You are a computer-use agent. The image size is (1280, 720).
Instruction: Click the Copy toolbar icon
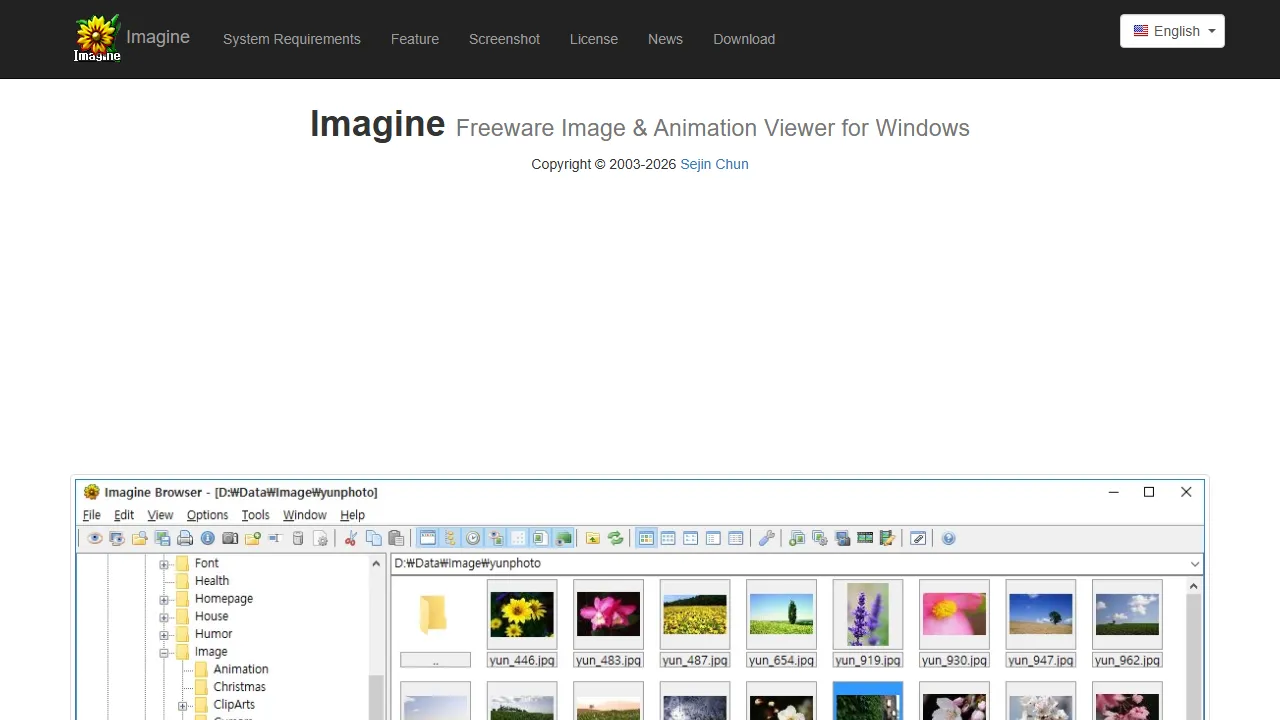pyautogui.click(x=373, y=538)
